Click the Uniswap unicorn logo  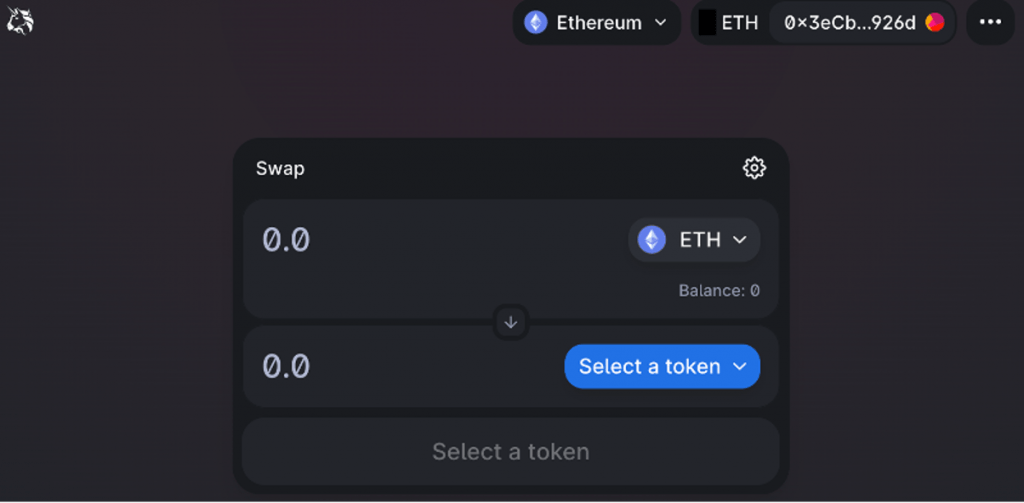click(20, 20)
